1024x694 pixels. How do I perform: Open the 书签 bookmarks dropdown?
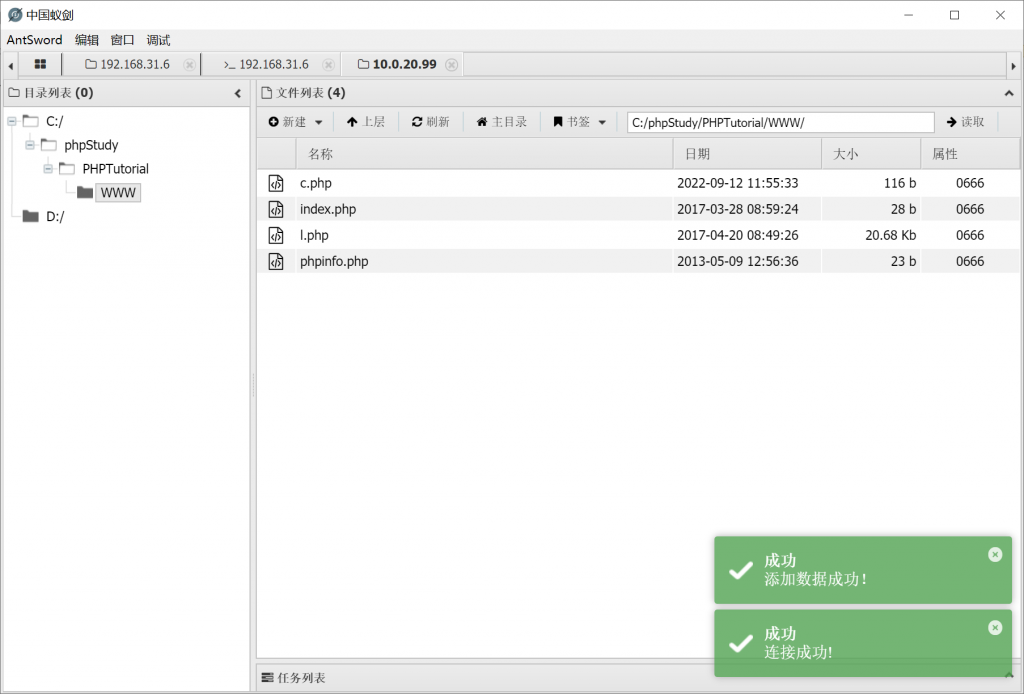pos(579,122)
